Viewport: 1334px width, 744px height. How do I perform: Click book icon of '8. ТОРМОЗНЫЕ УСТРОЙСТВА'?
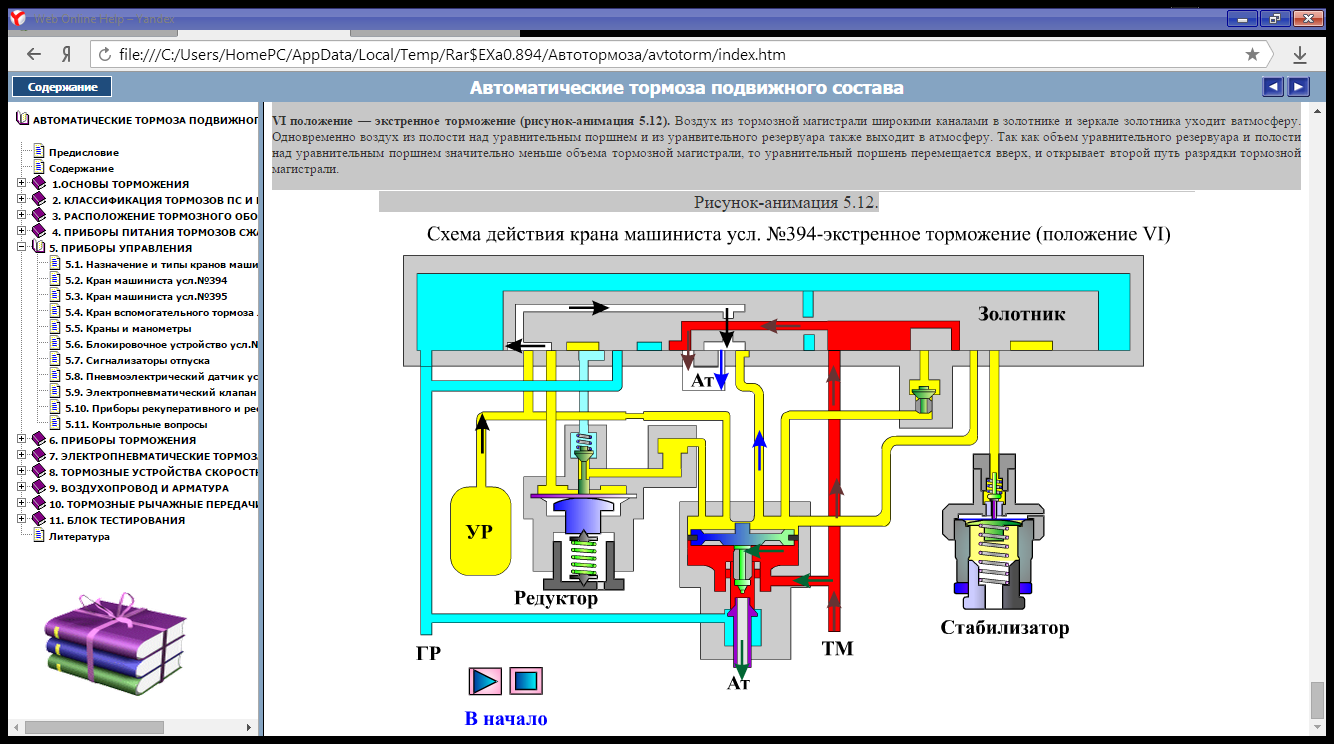39,472
